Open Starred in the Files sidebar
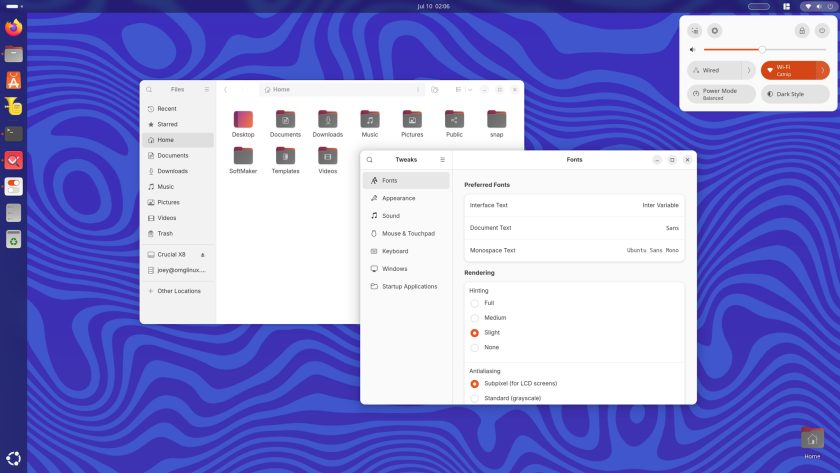This screenshot has height=473, width=840. 178,124
